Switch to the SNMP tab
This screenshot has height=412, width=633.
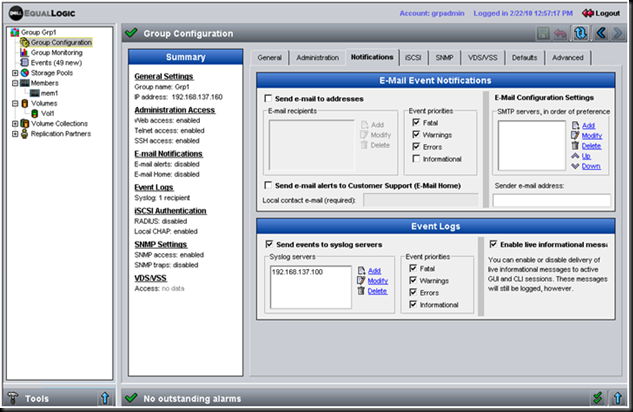[444, 58]
